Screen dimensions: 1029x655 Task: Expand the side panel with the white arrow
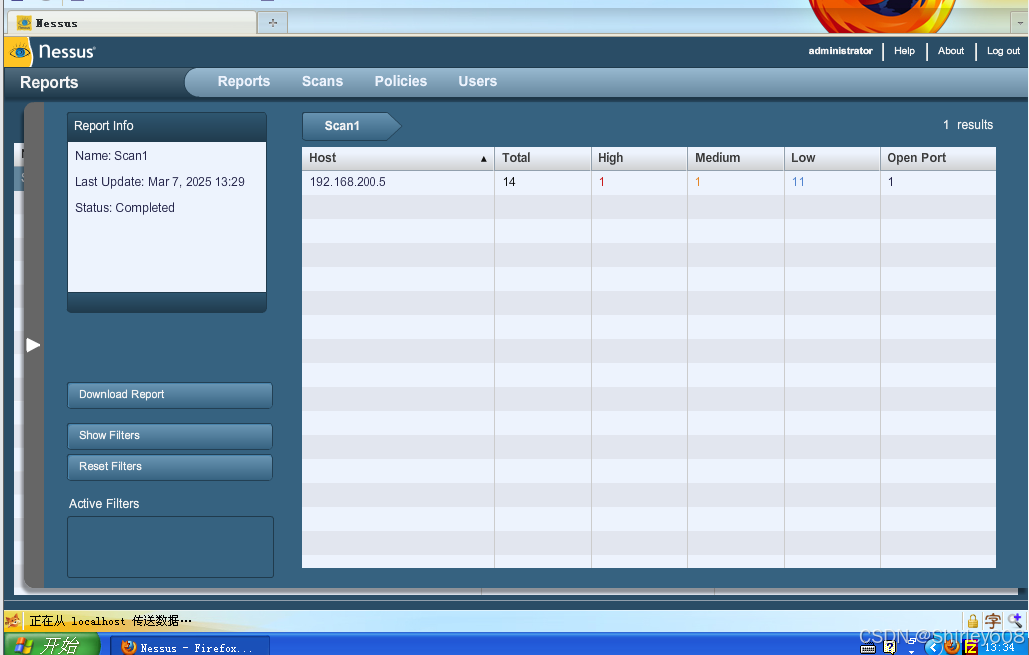33,345
